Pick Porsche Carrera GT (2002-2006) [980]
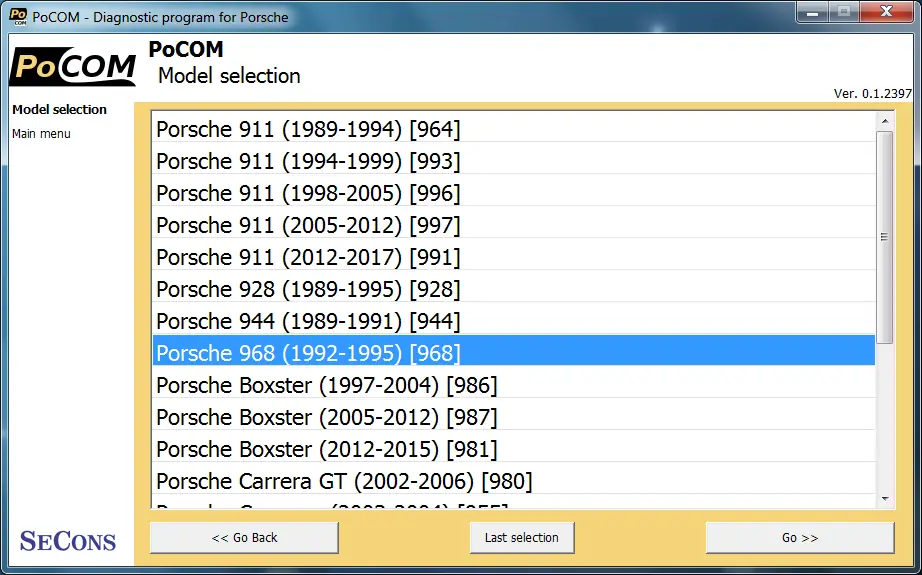Image resolution: width=922 pixels, height=575 pixels. 513,481
